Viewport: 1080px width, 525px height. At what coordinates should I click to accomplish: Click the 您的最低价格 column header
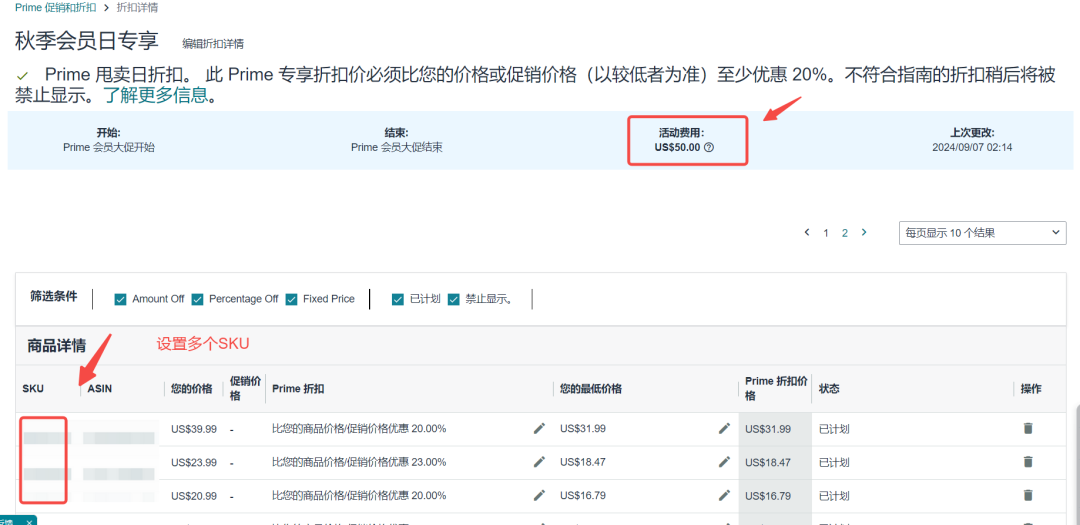591,389
